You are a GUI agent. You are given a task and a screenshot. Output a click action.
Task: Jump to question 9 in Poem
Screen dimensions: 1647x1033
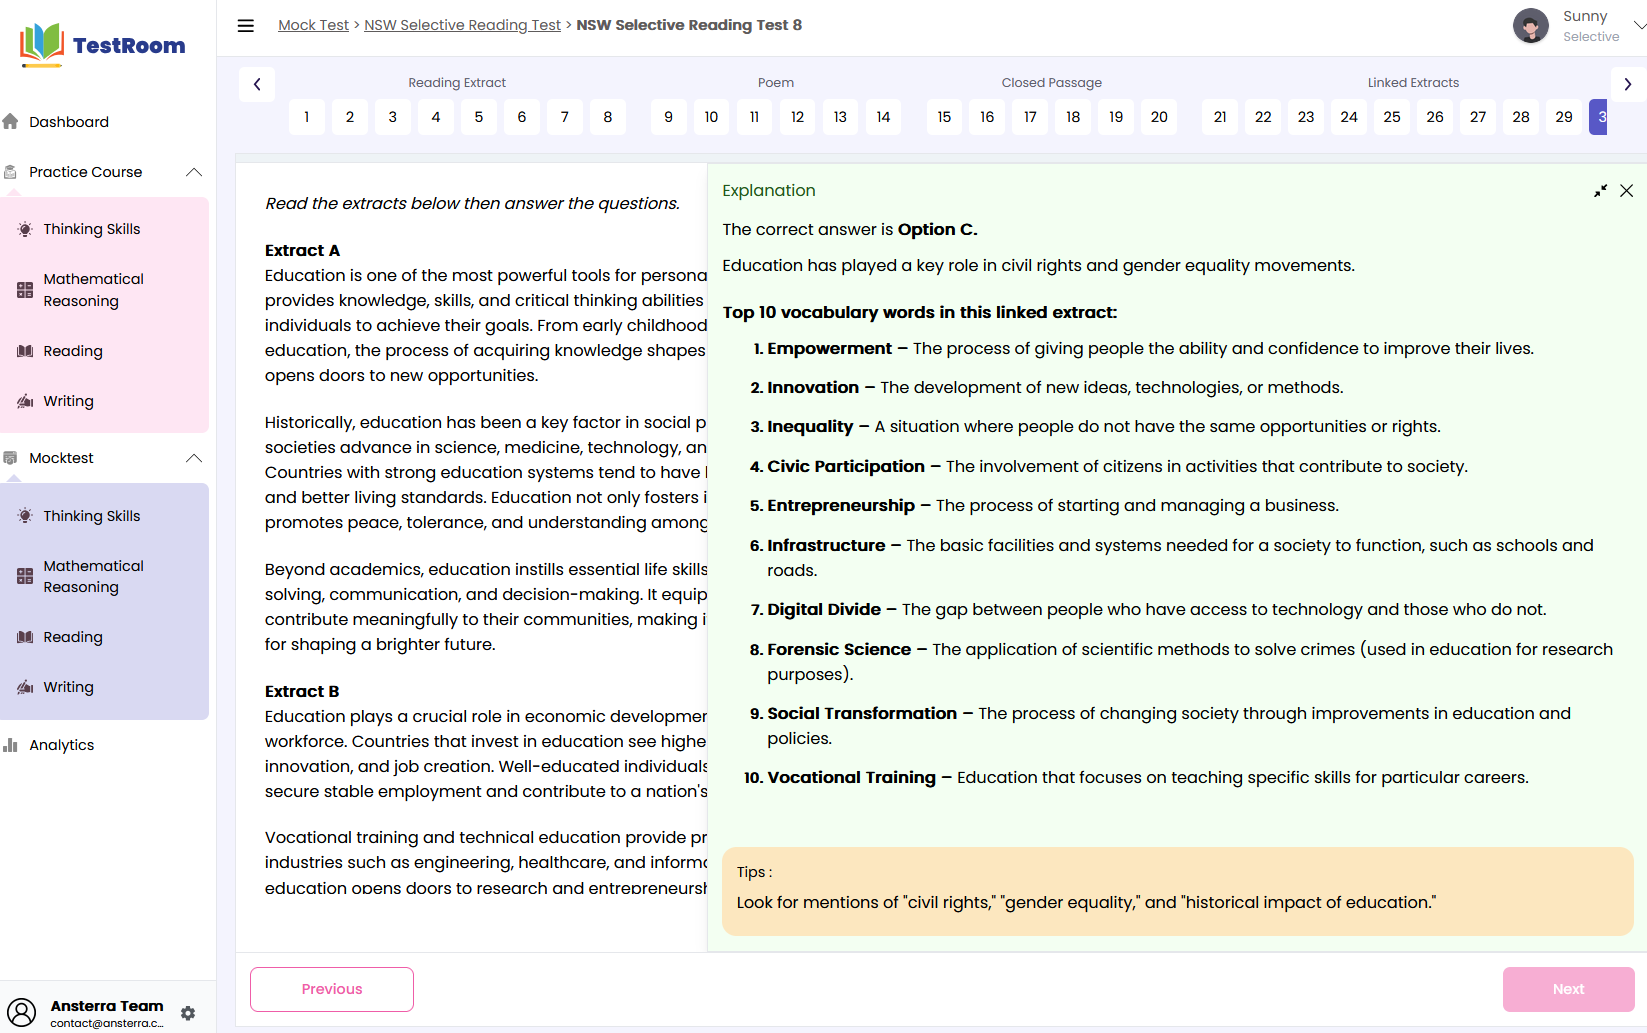pos(668,117)
